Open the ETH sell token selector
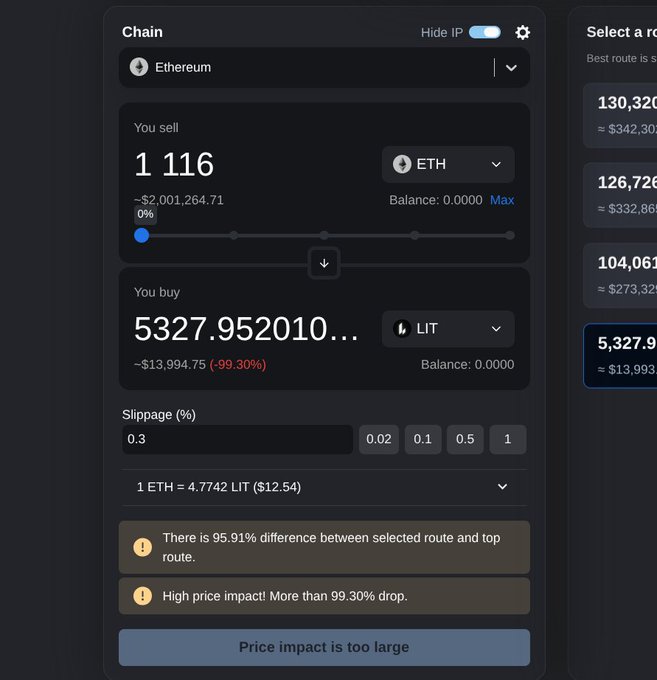 (x=448, y=164)
